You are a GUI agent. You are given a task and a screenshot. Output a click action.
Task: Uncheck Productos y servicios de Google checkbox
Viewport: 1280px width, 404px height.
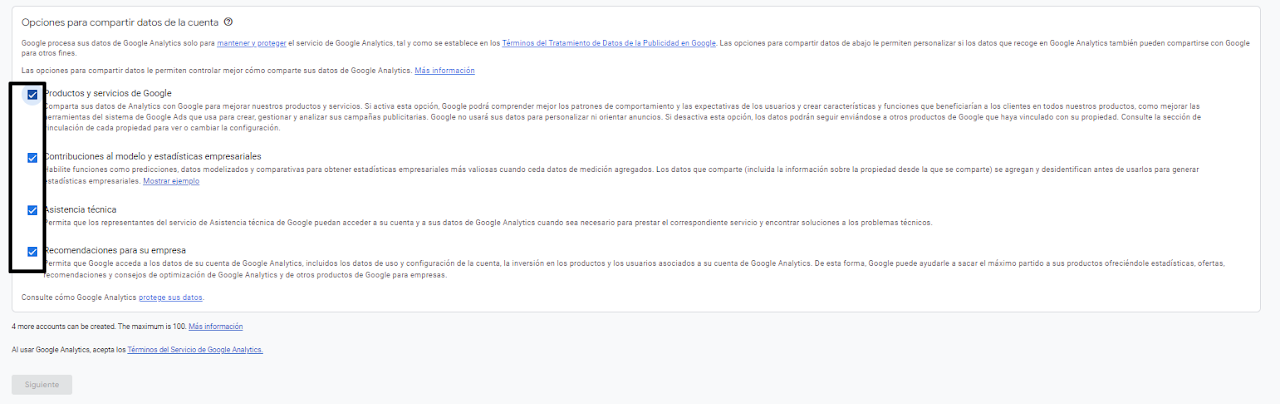[33, 95]
